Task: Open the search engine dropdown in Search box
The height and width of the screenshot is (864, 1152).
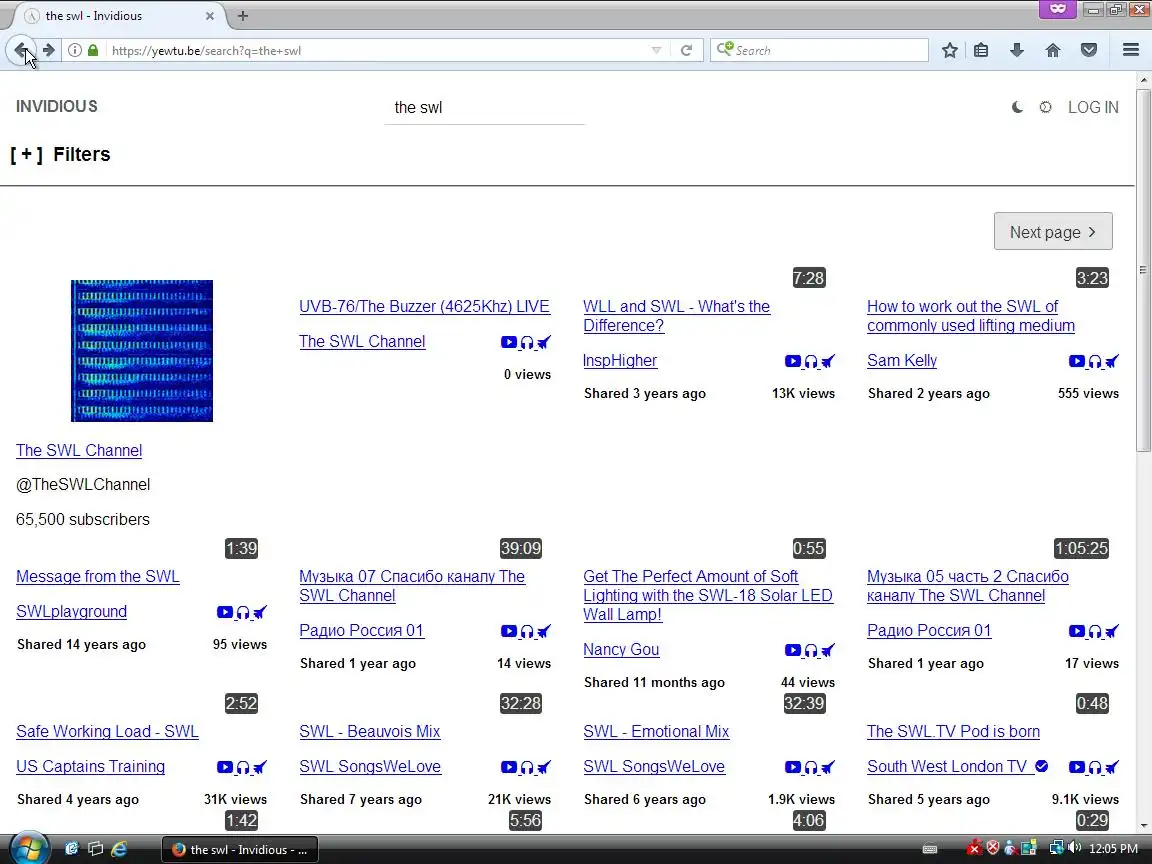Action: tap(725, 49)
